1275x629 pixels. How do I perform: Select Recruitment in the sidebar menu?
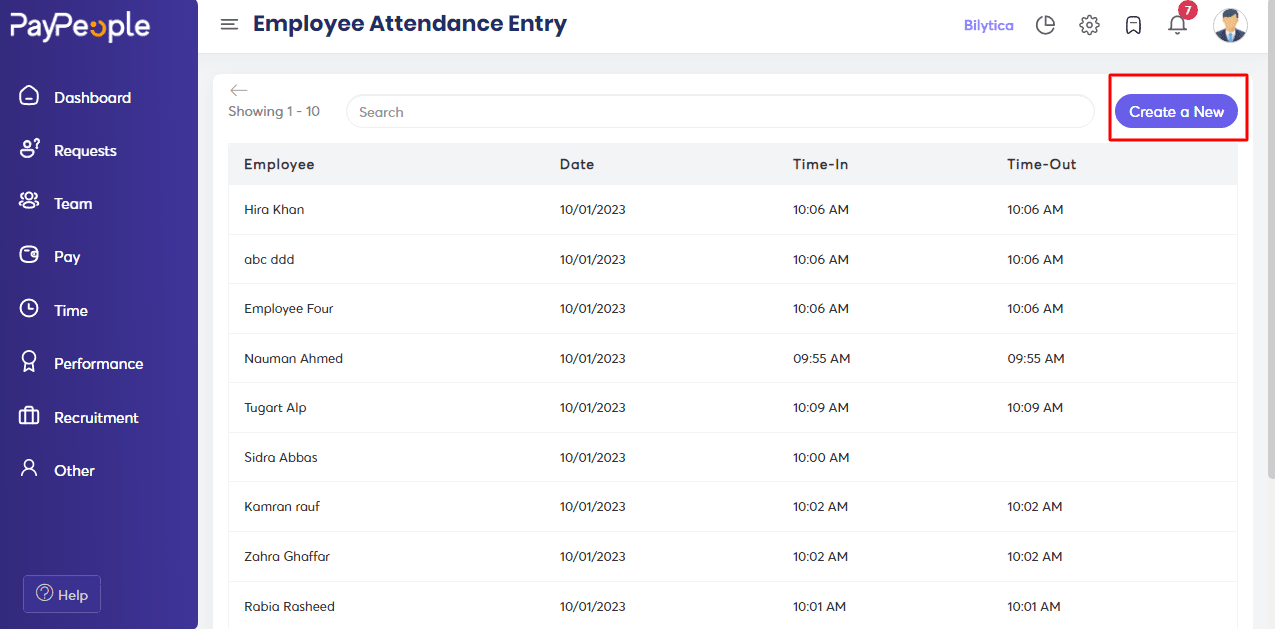[96, 417]
